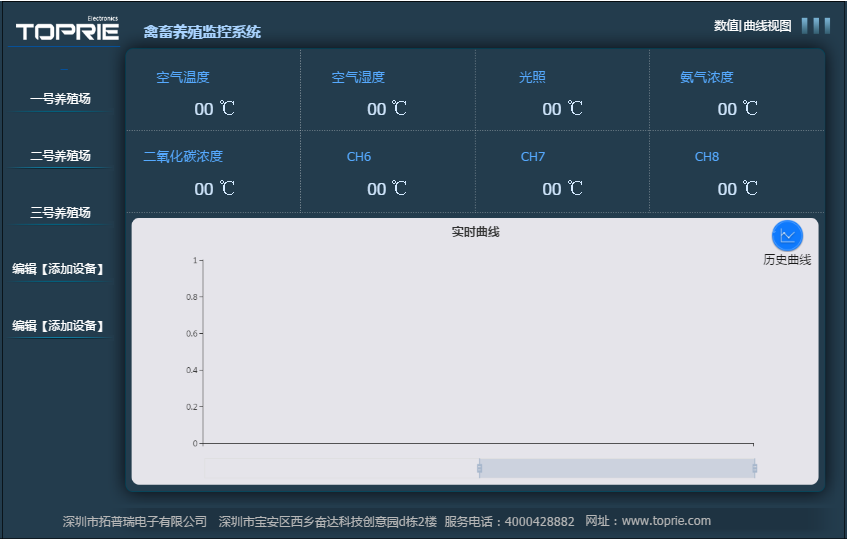Click the 光照 sensor panel
The width and height of the screenshot is (847, 541).
562,92
